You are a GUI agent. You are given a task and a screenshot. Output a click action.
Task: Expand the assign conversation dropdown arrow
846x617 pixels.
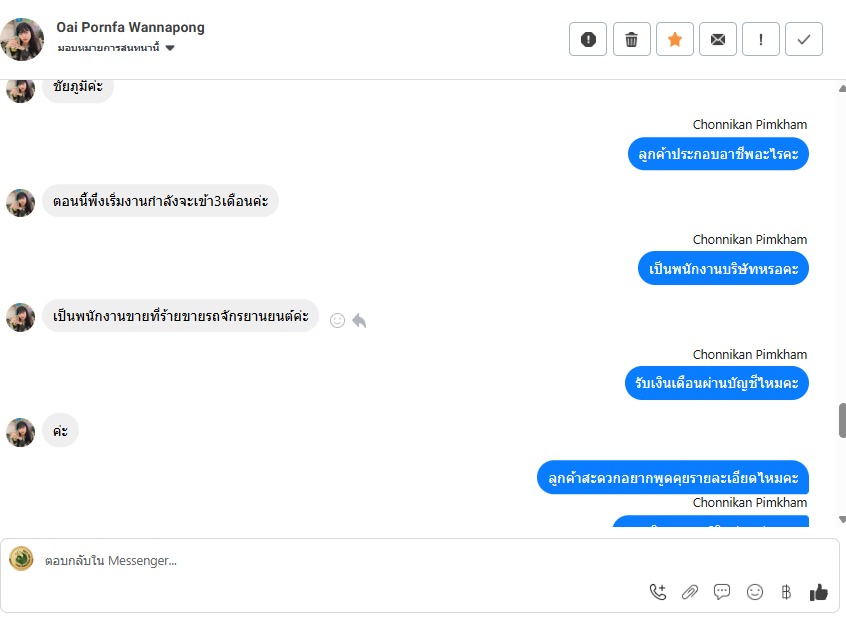170,48
